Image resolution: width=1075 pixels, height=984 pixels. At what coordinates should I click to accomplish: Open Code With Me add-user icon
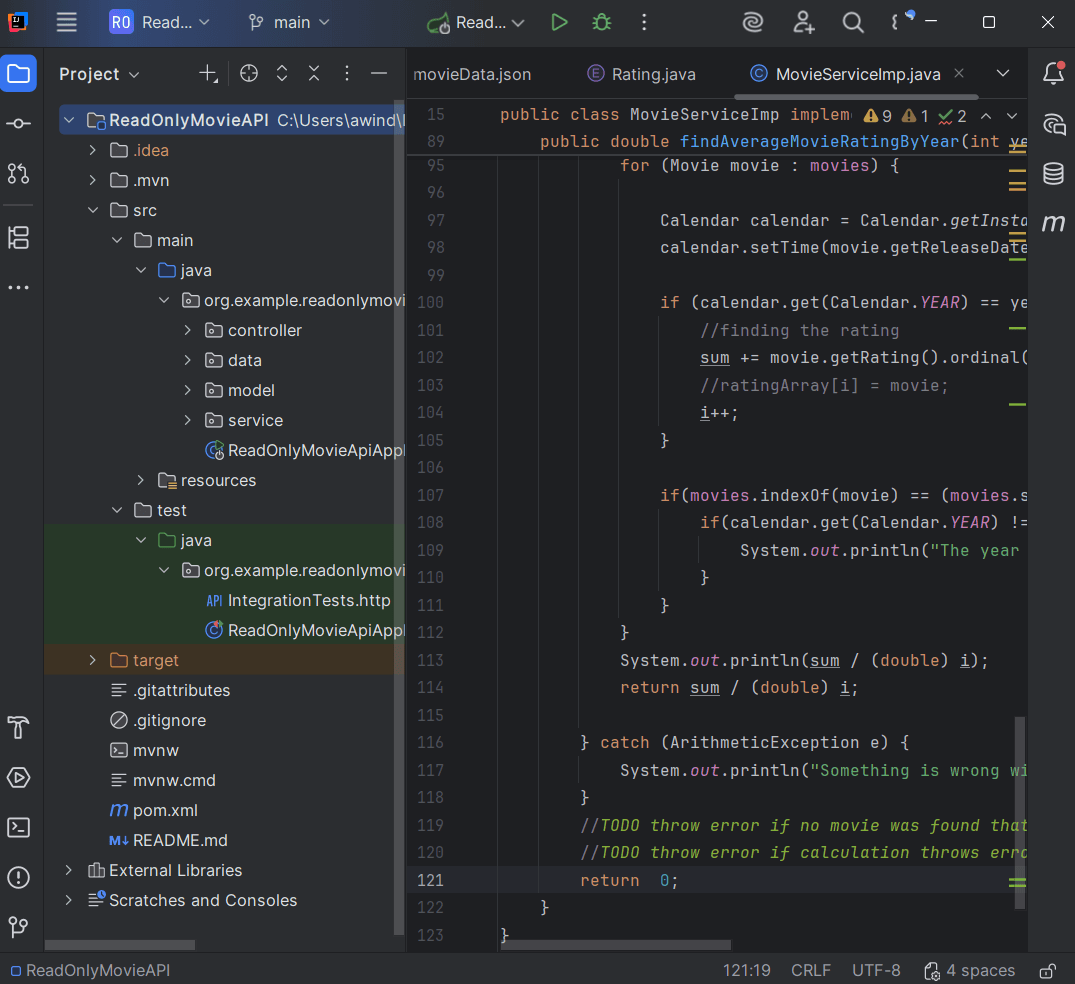pyautogui.click(x=804, y=23)
